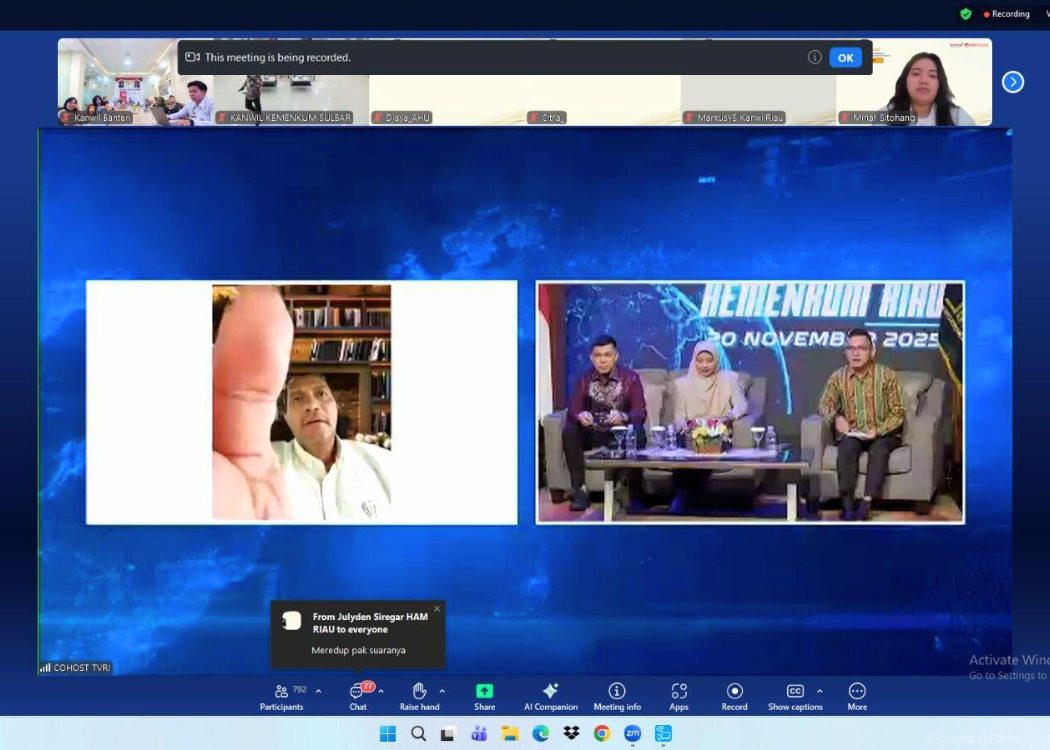Expand the Chat options arrow
This screenshot has height=750, width=1050.
(381, 691)
